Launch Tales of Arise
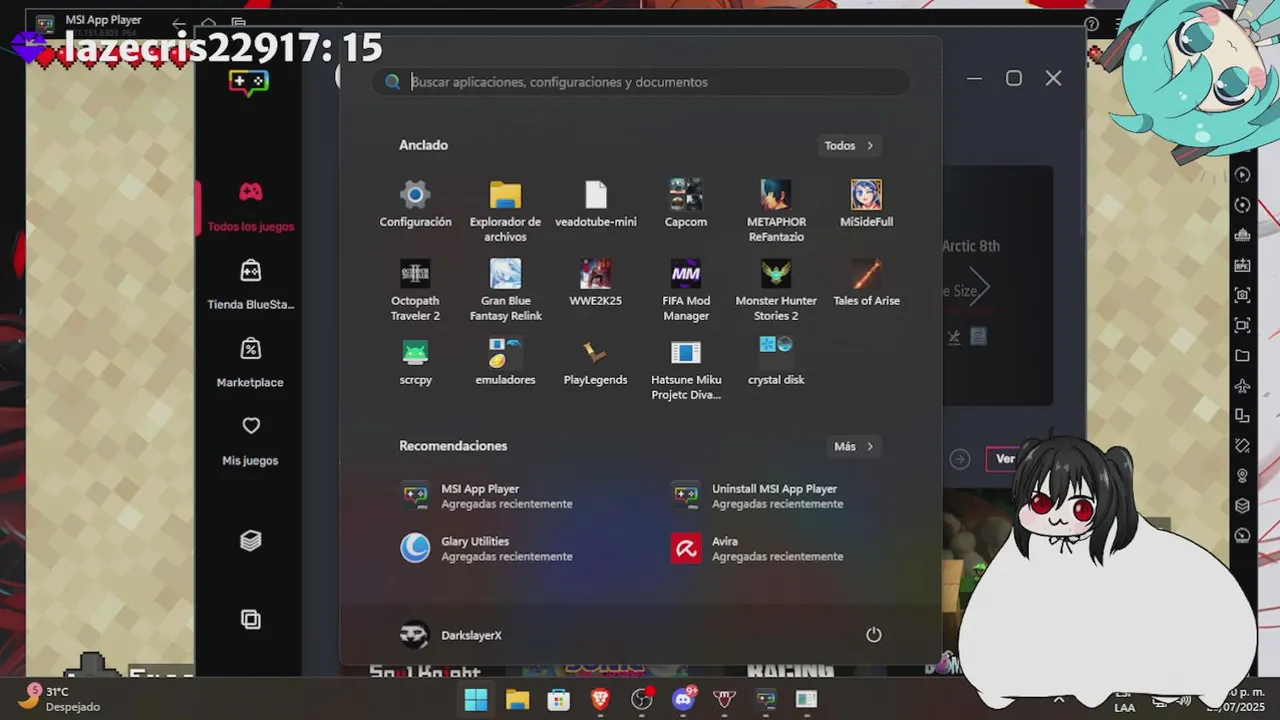 point(866,283)
